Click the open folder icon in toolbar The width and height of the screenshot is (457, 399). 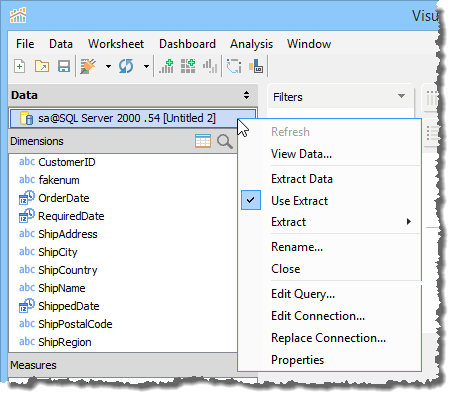42,66
